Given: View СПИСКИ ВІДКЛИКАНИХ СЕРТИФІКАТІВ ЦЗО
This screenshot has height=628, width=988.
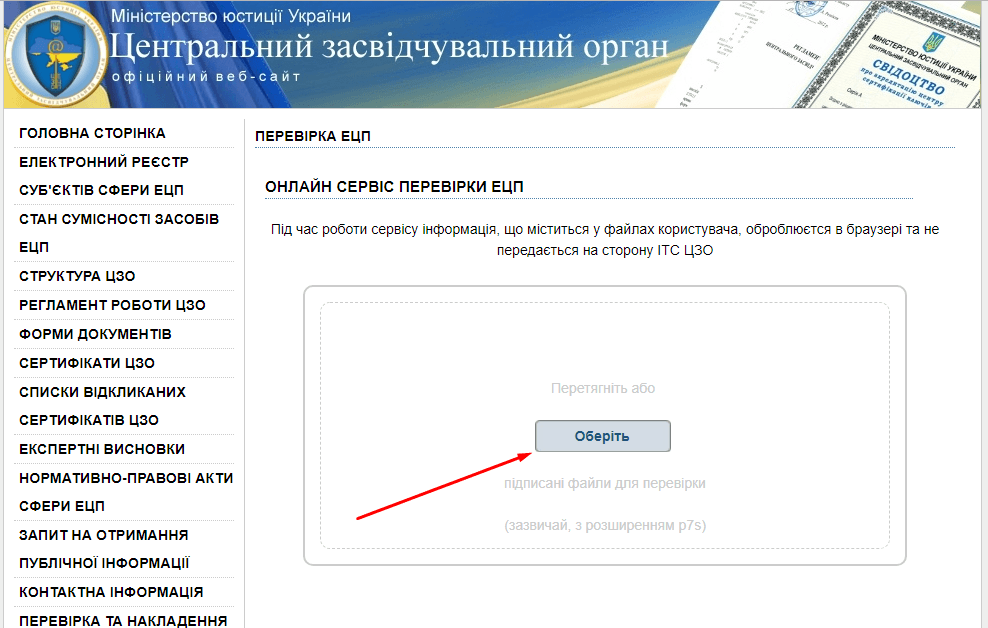Looking at the screenshot, I should (x=102, y=406).
